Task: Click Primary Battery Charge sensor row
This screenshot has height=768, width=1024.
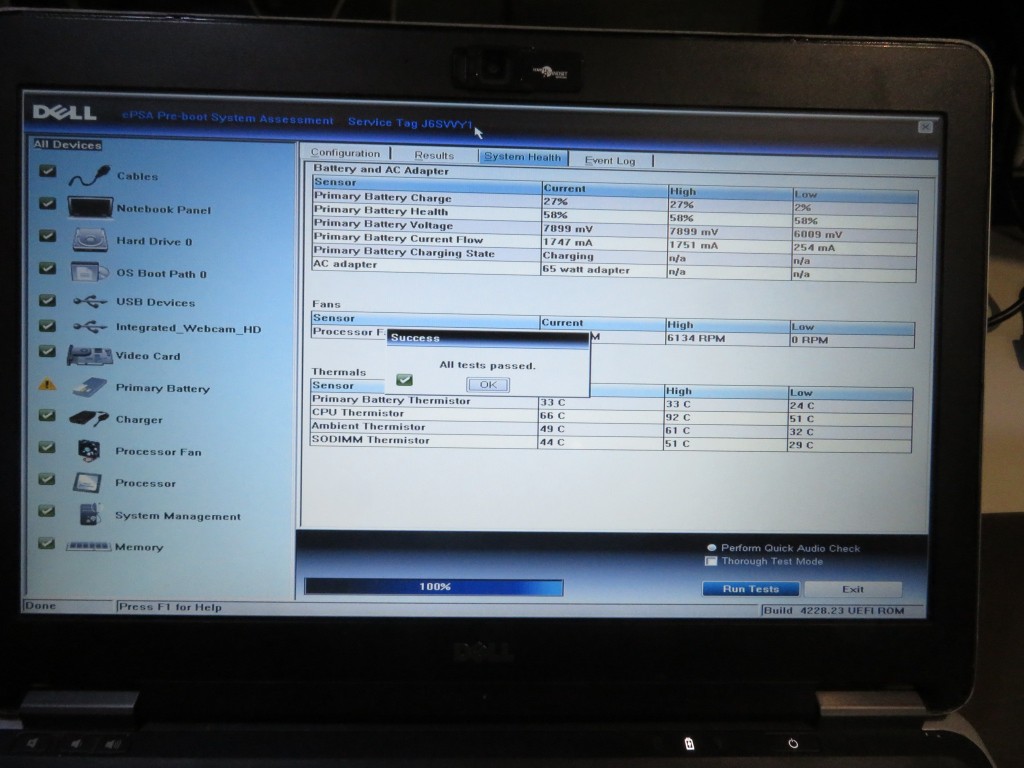Action: [615, 200]
